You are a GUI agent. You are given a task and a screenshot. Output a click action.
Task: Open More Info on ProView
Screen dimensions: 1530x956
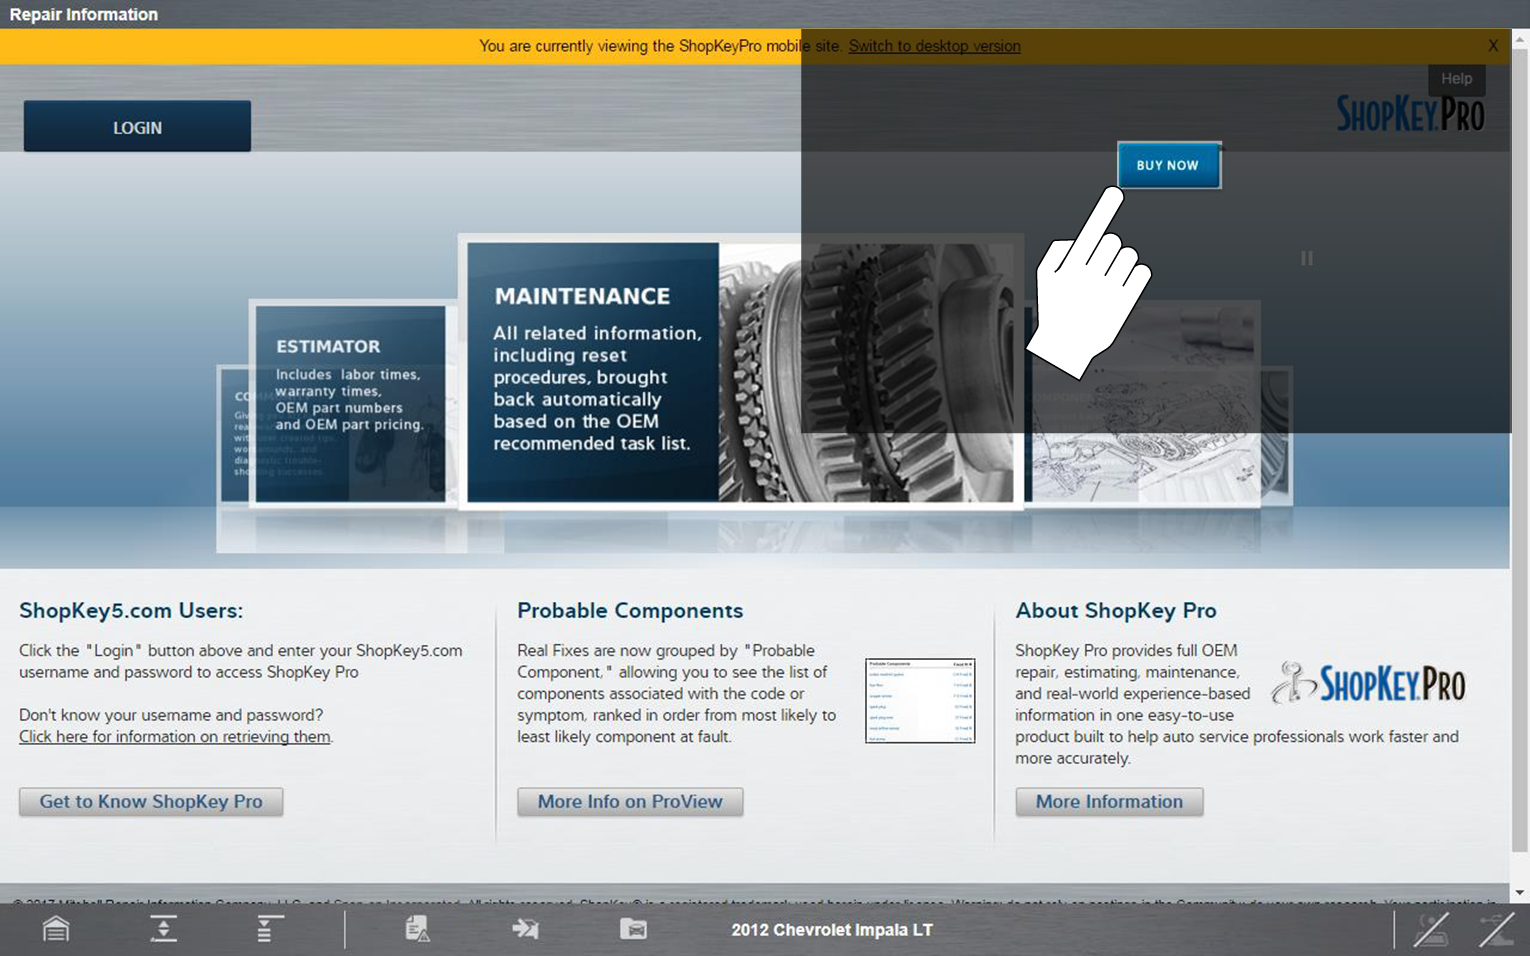pyautogui.click(x=630, y=802)
